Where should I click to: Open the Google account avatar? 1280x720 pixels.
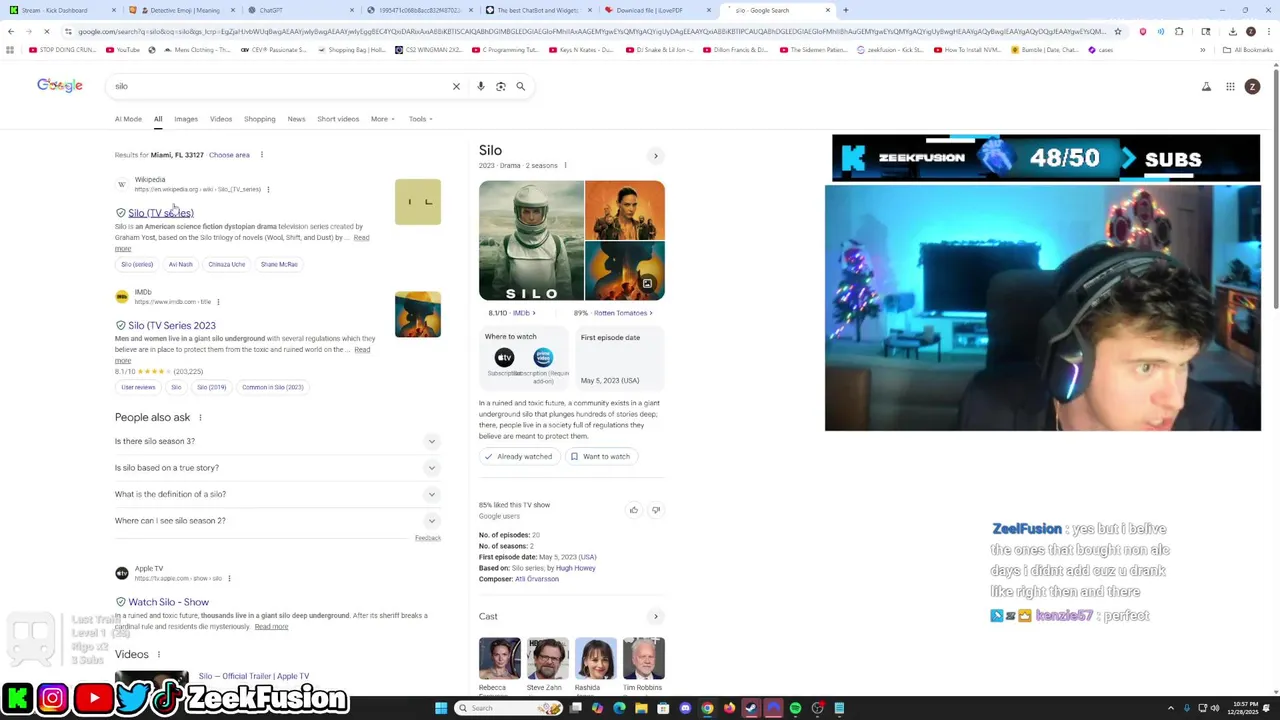(1252, 86)
